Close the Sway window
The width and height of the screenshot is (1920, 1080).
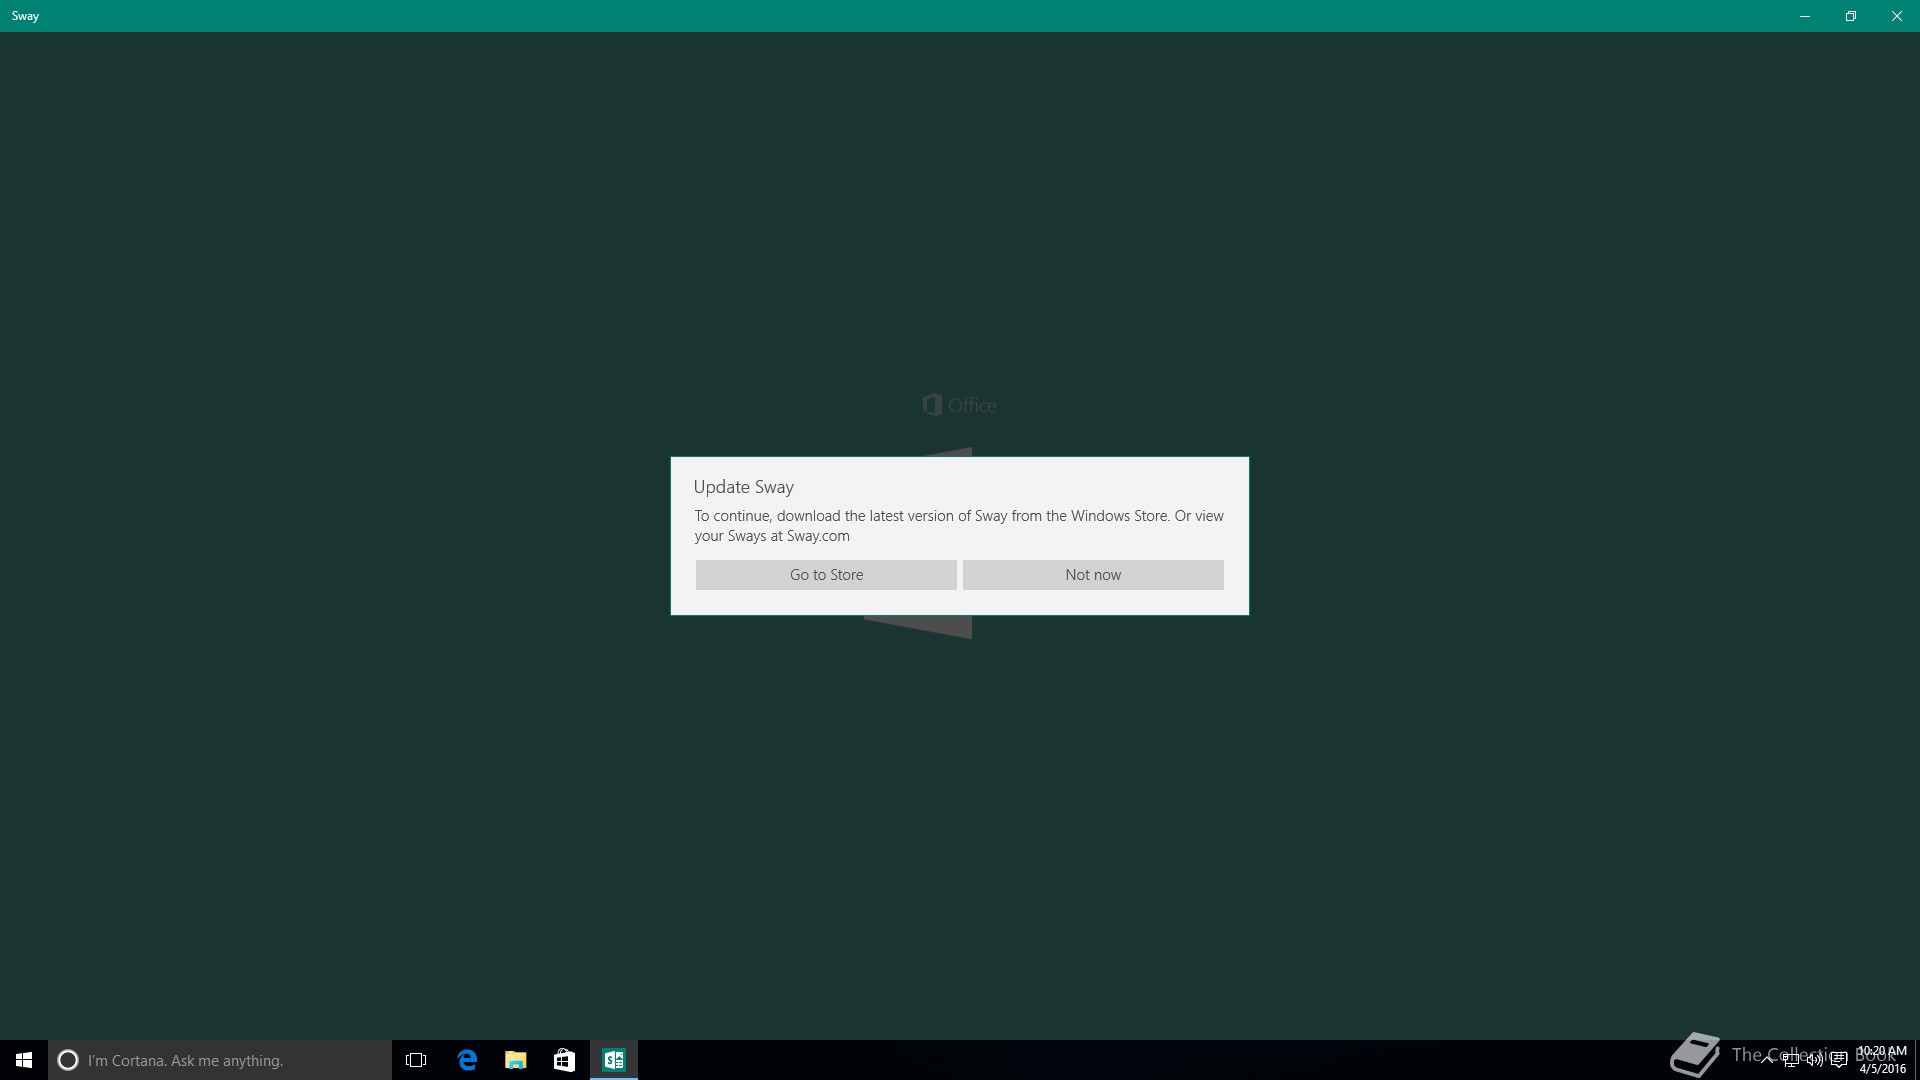click(x=1897, y=16)
